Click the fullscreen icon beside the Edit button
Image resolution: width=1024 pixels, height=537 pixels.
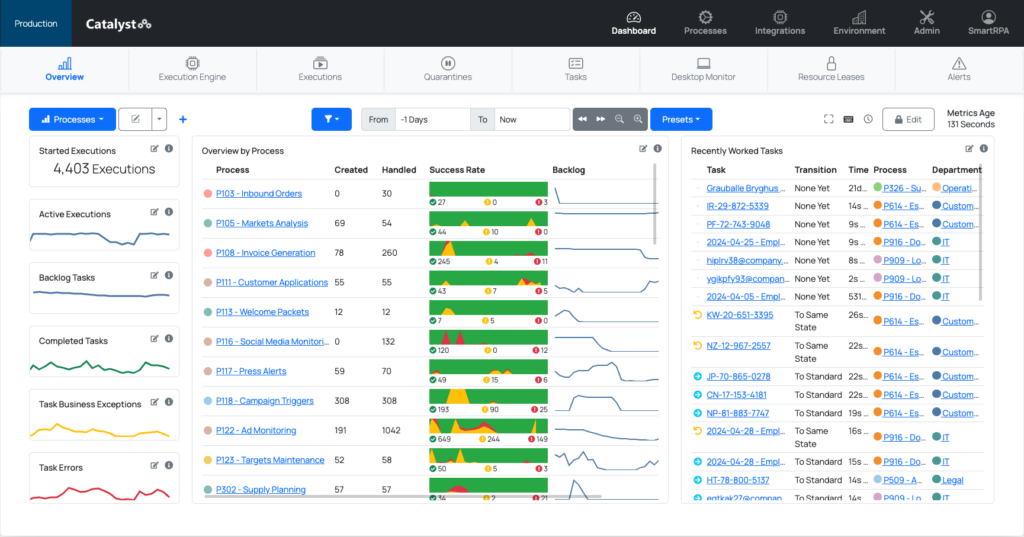pyautogui.click(x=828, y=119)
